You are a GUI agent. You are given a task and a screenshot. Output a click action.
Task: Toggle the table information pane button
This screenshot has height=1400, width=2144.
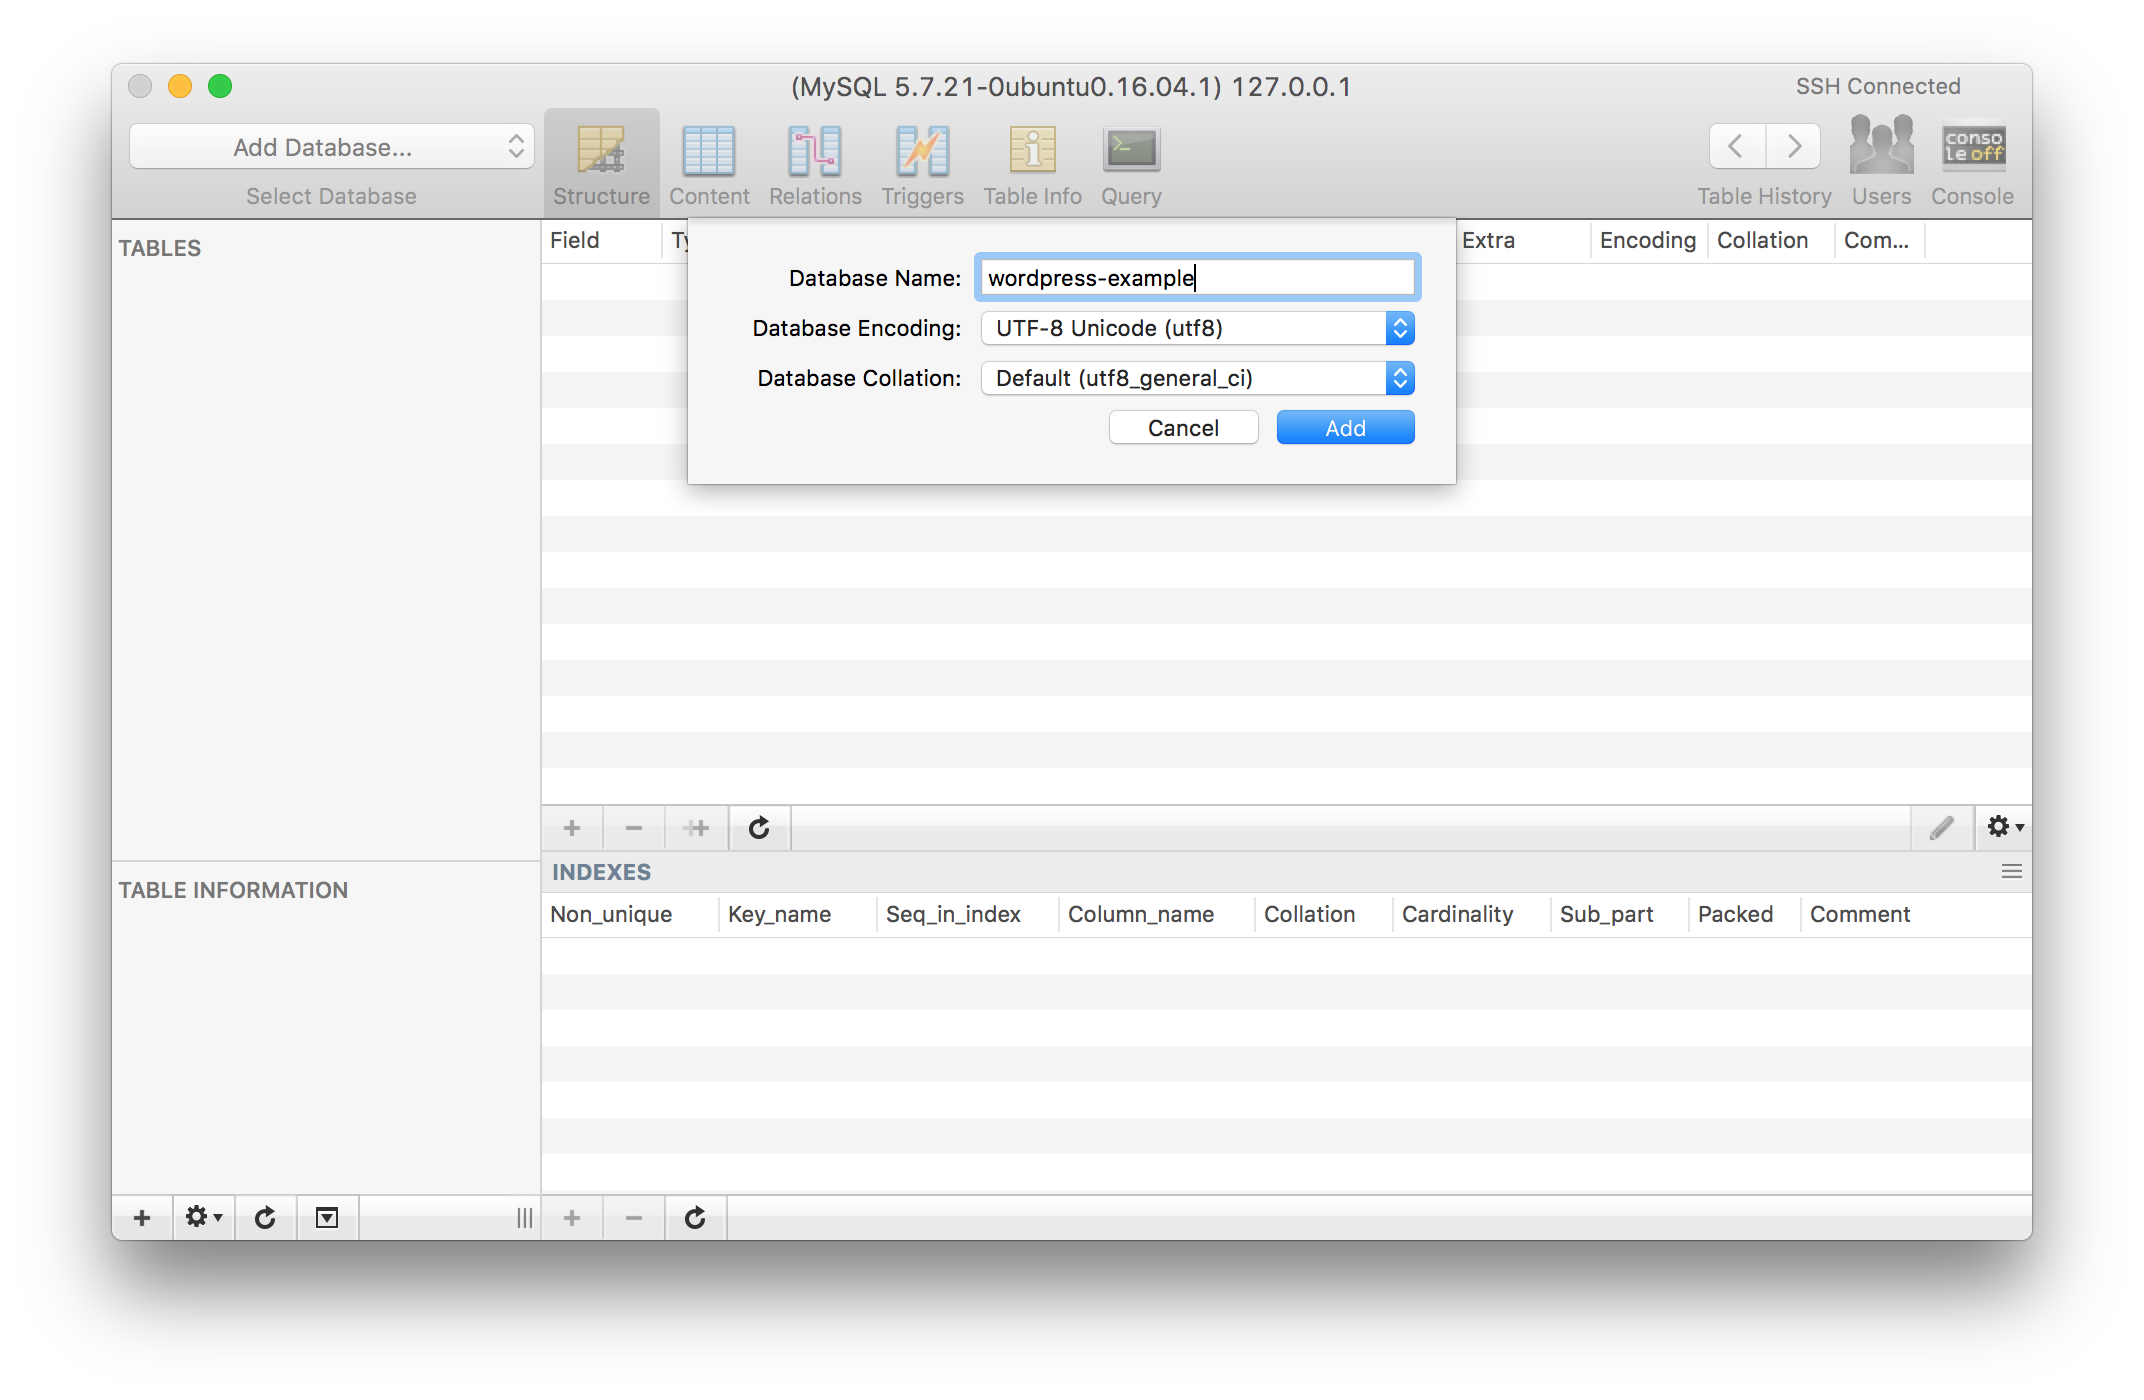pyautogui.click(x=327, y=1218)
